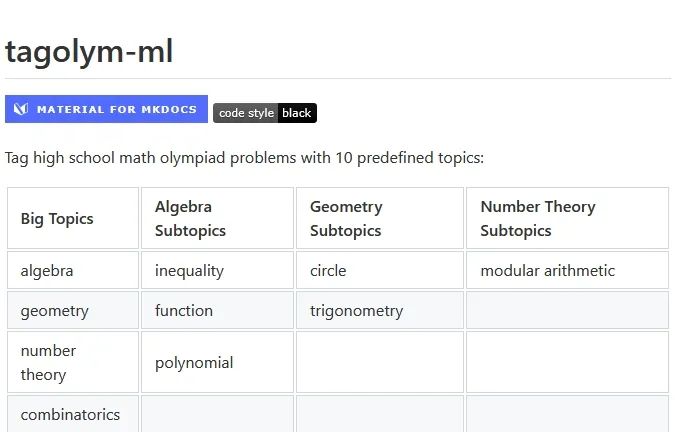Click the Material for MkDocs logo icon
675x432 pixels.
pyautogui.click(x=21, y=109)
